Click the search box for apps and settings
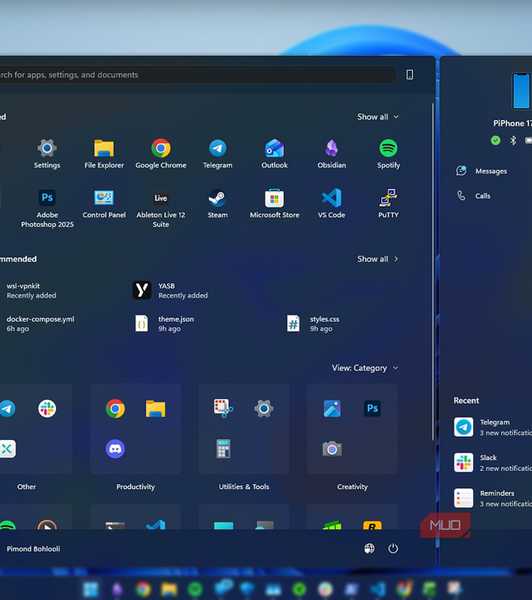Image resolution: width=532 pixels, height=600 pixels. [x=197, y=75]
